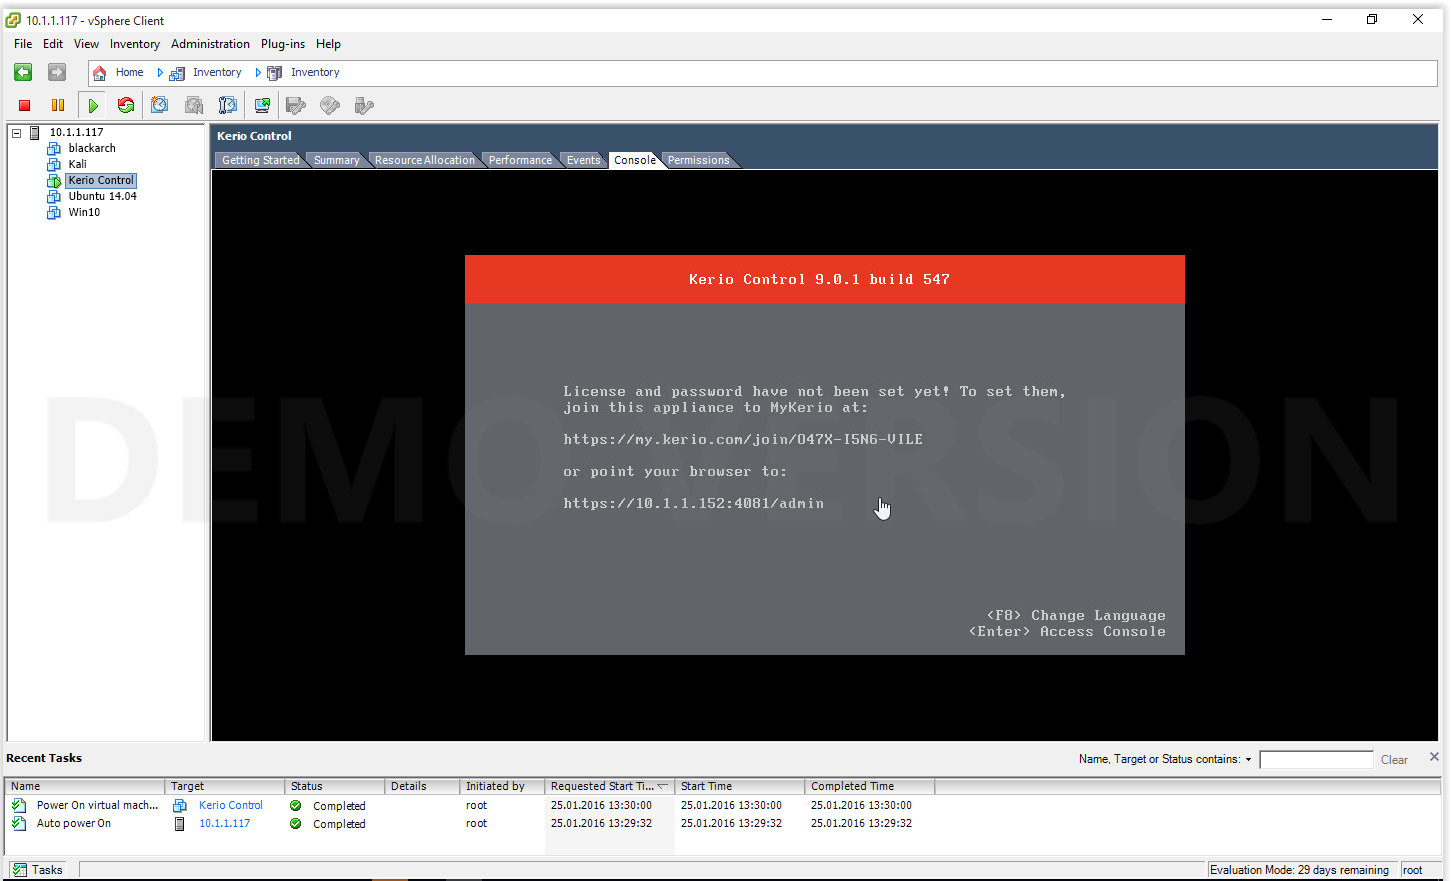
Task: Click the grey Forward navigation arrow
Action: (57, 72)
